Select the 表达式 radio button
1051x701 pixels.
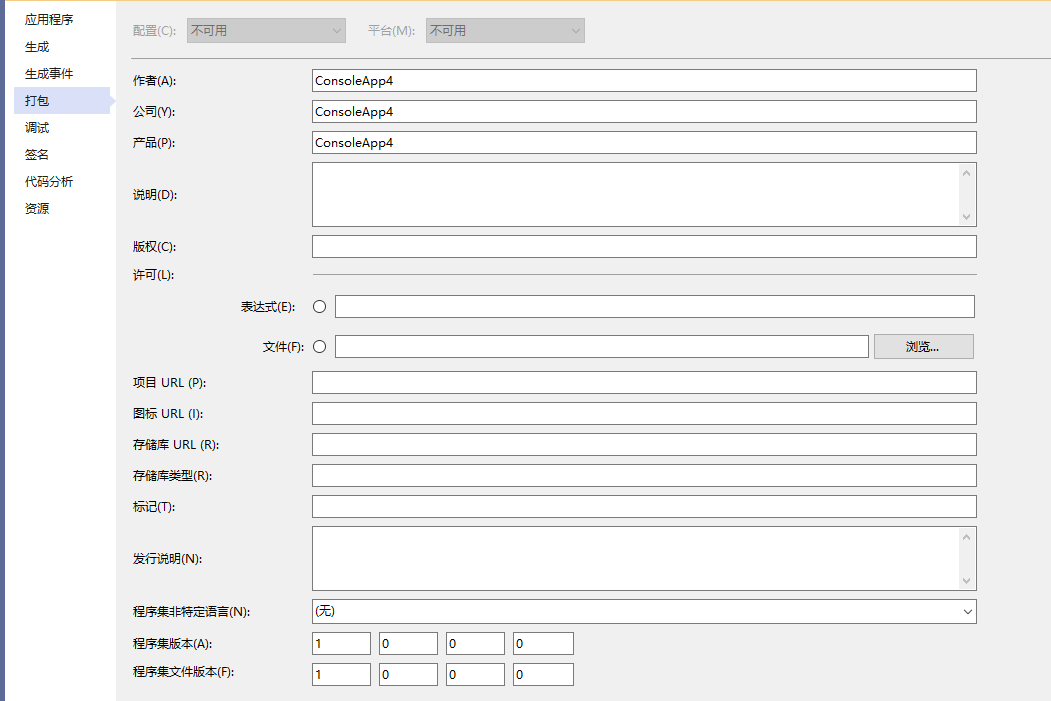[320, 307]
